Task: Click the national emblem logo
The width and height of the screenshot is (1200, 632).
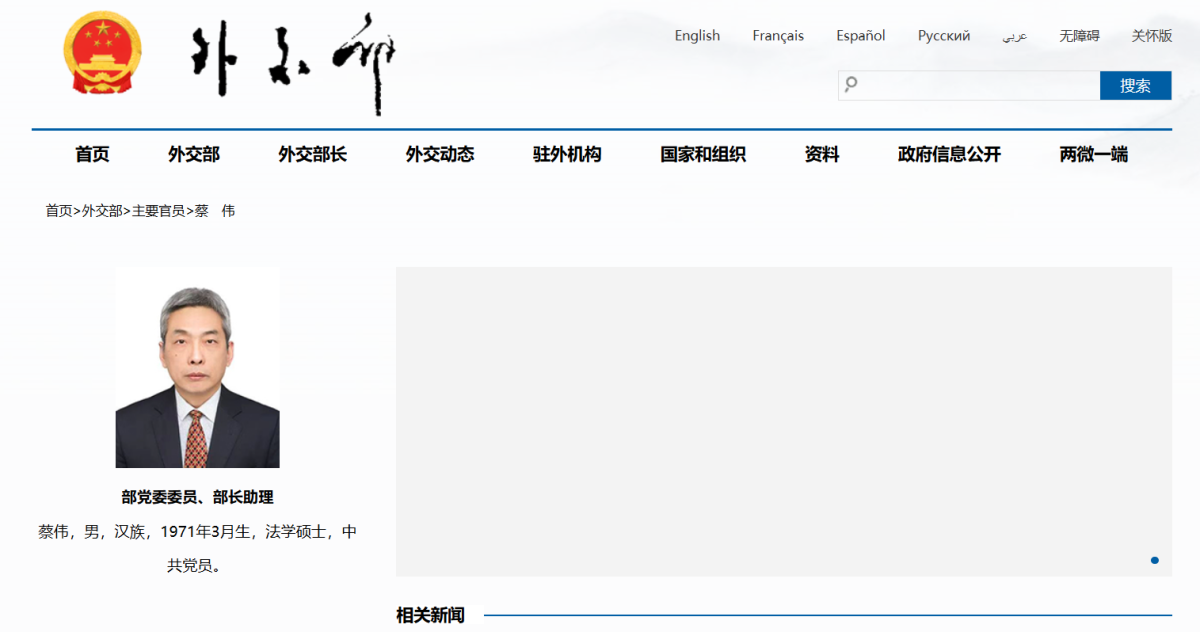Action: pyautogui.click(x=103, y=53)
